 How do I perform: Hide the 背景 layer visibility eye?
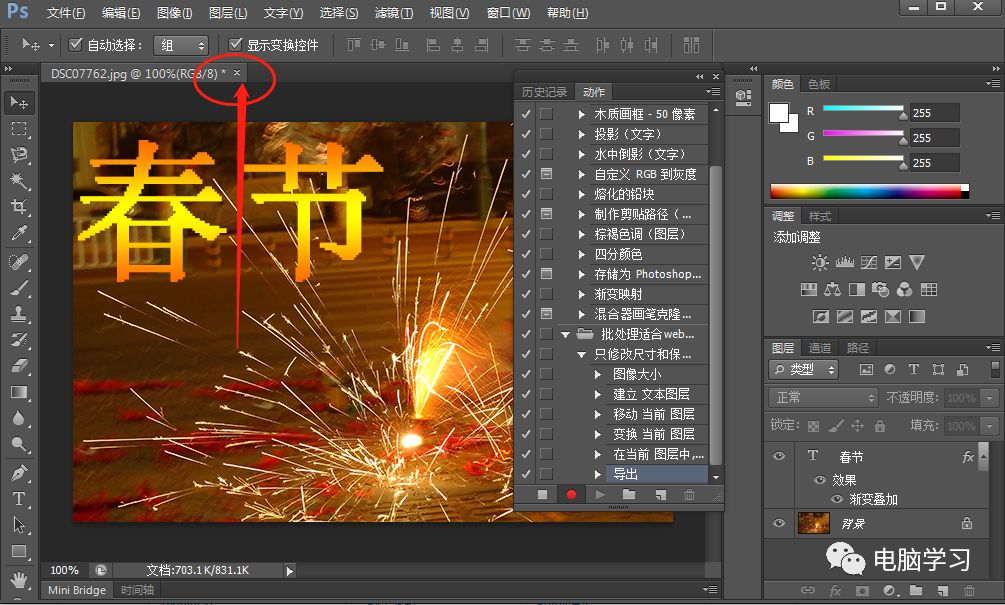(780, 523)
